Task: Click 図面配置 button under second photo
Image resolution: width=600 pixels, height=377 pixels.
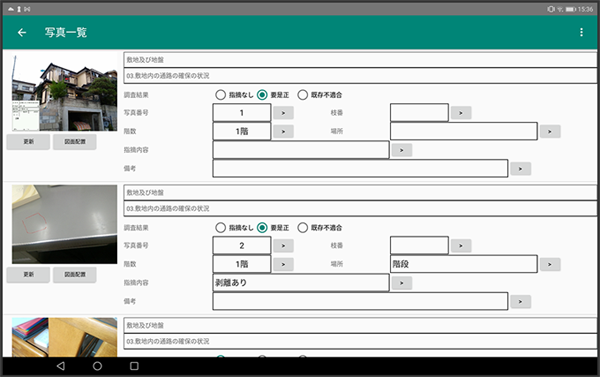Action: pyautogui.click(x=75, y=274)
